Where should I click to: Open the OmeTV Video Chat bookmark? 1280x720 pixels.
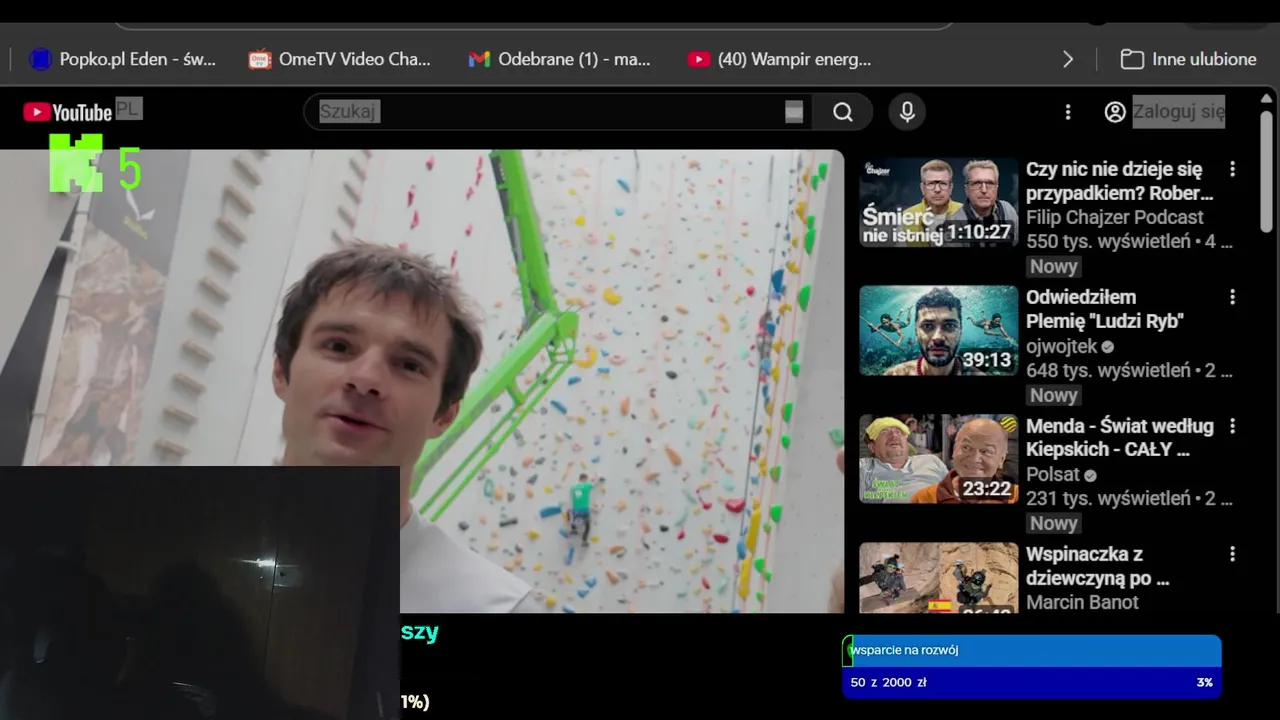pos(340,59)
